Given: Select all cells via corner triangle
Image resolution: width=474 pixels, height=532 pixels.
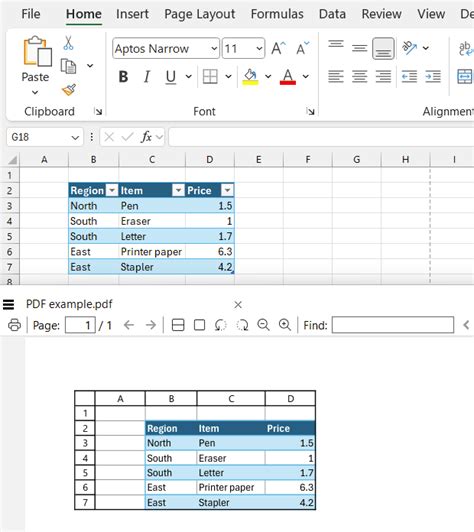Looking at the screenshot, I should coord(13,159).
